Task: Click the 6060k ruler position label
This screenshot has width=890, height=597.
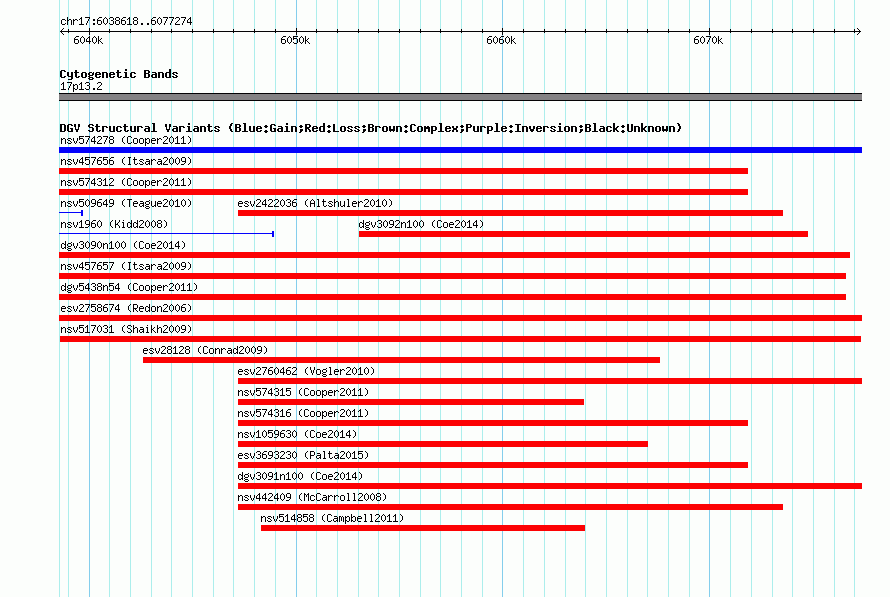Action: (501, 40)
